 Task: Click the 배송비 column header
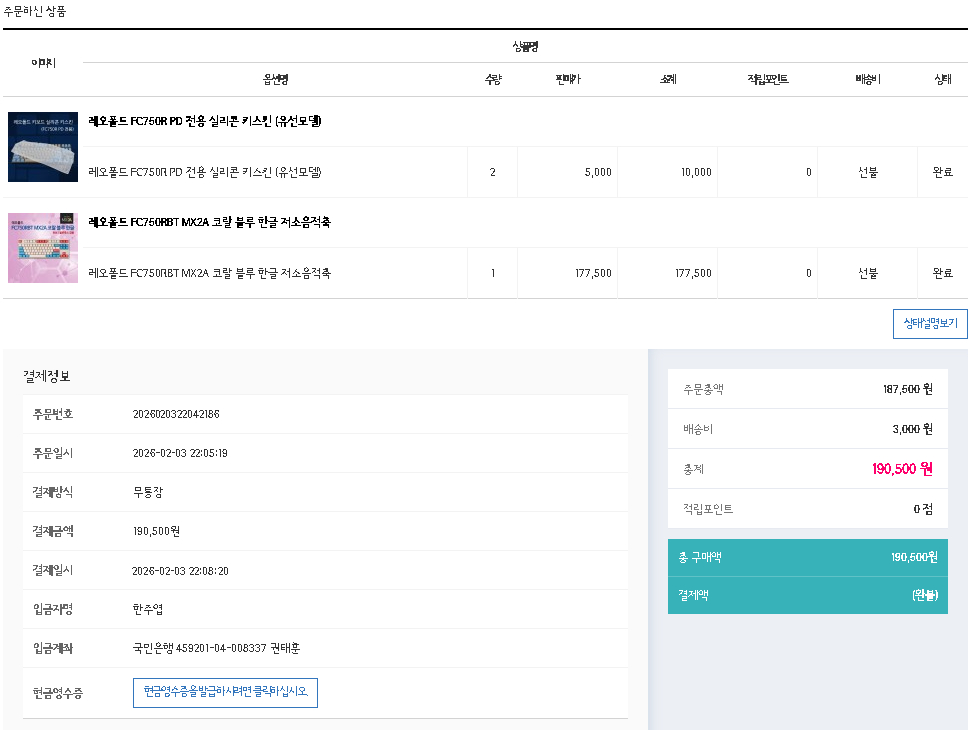point(866,78)
